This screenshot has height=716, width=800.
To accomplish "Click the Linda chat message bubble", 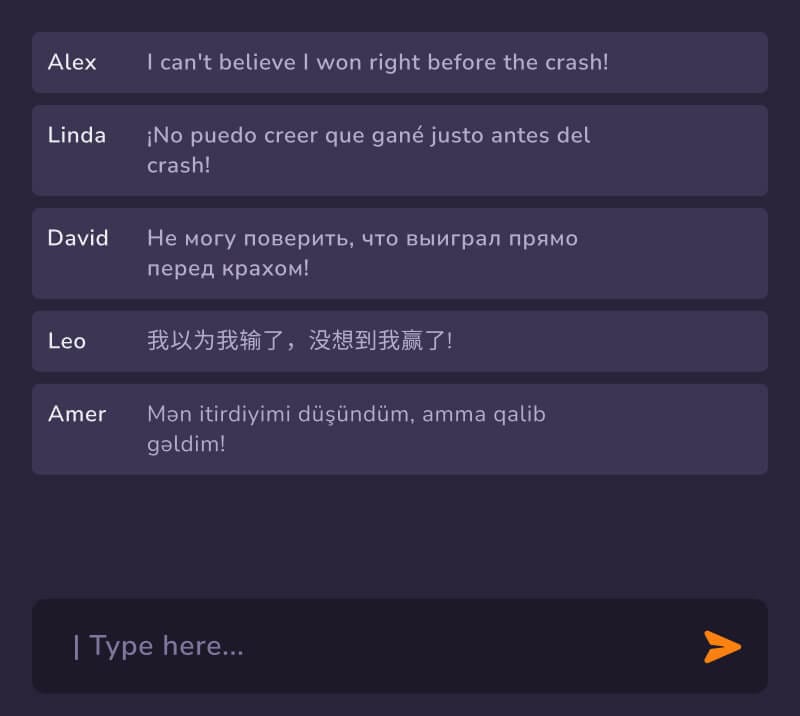I will 400,151.
